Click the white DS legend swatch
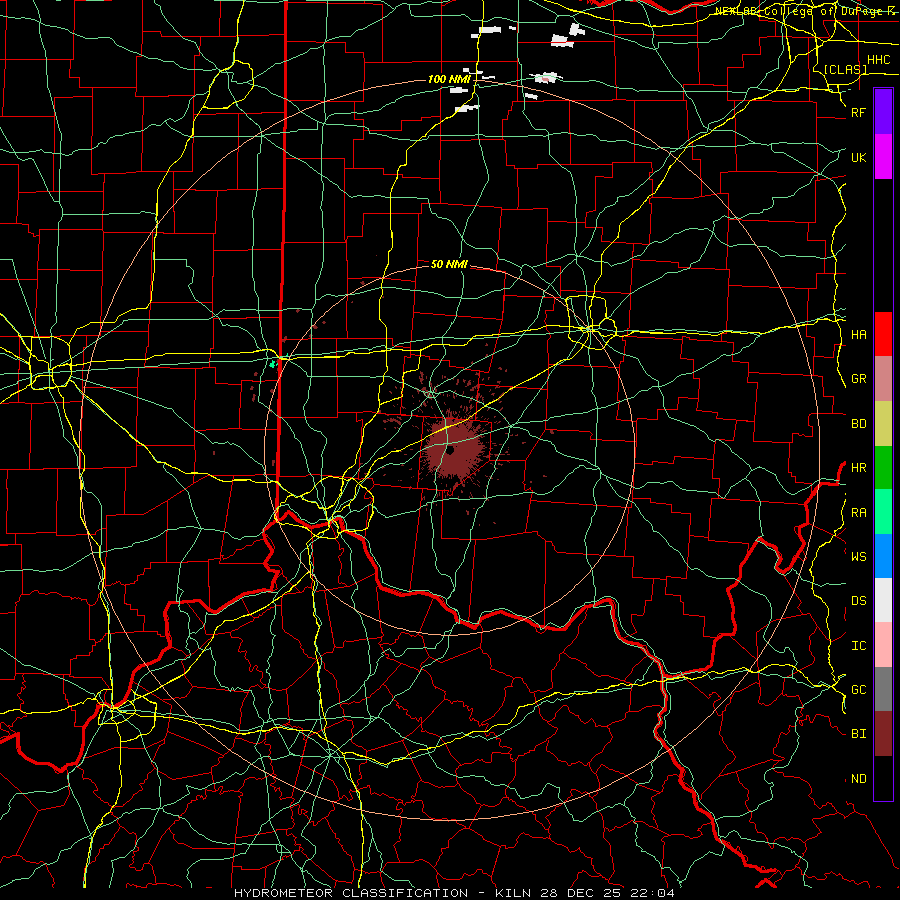Viewport: 900px width, 900px height. (883, 600)
